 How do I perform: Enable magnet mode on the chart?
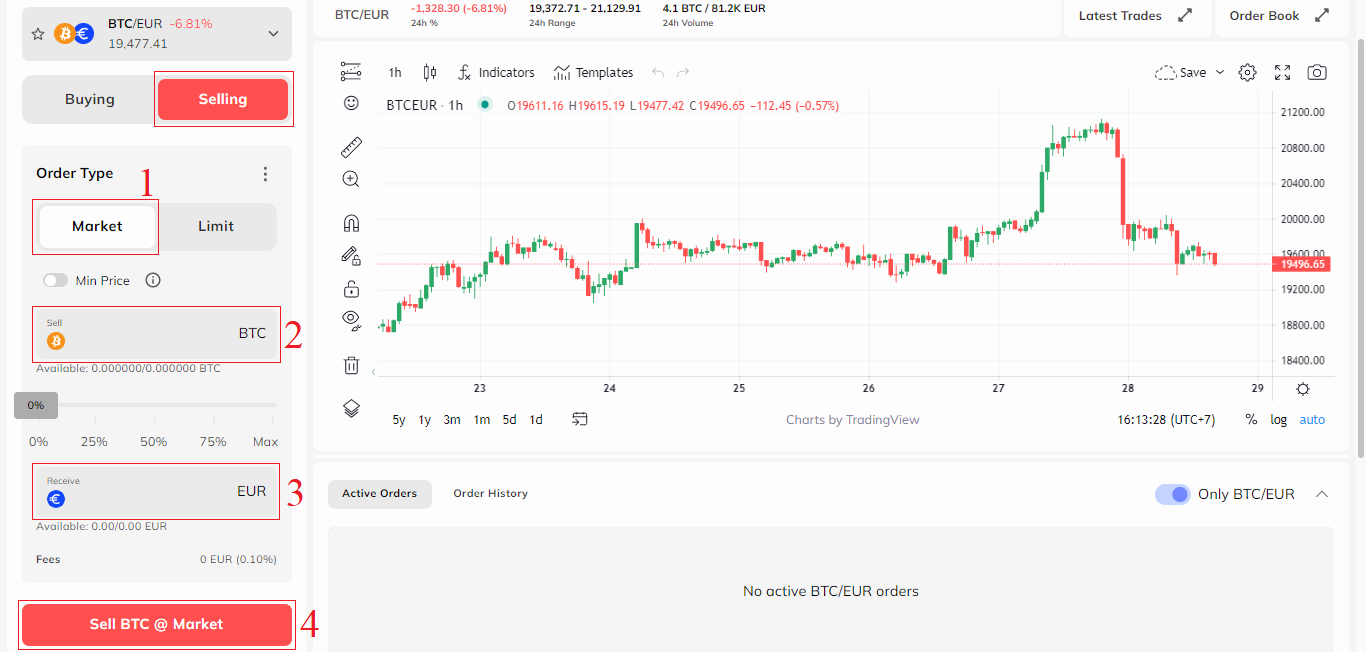coord(350,223)
